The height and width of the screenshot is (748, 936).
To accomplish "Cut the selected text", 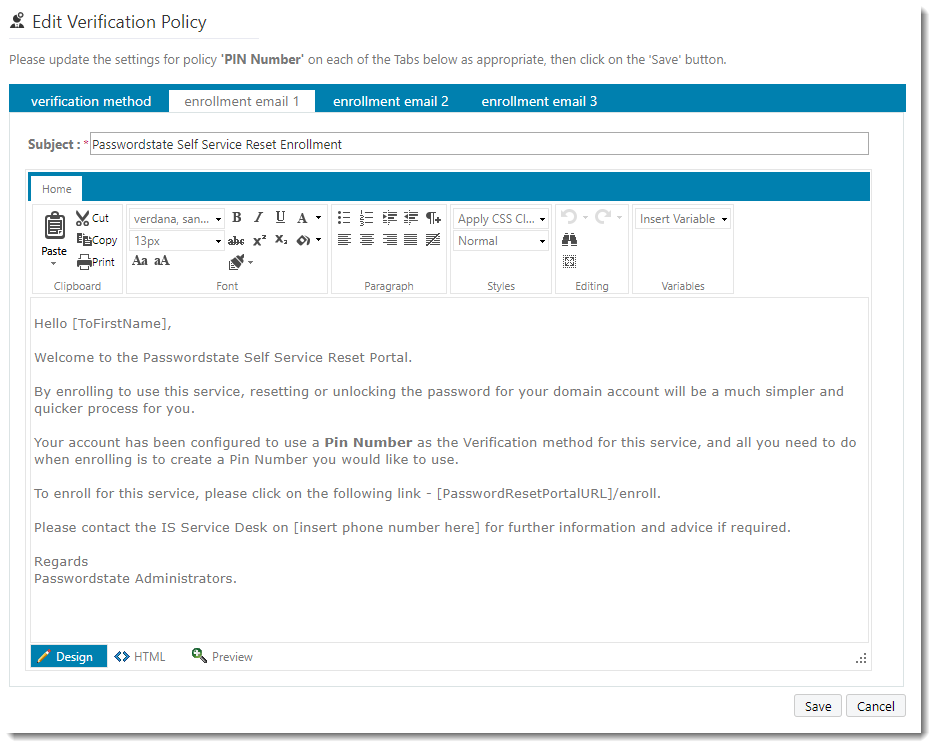I will click(93, 218).
